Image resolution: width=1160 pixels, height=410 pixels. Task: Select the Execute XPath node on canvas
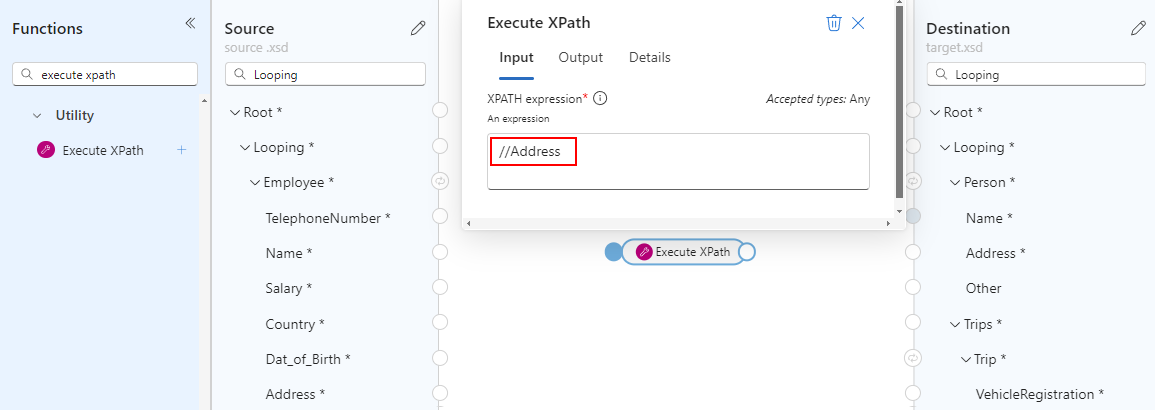click(x=684, y=252)
